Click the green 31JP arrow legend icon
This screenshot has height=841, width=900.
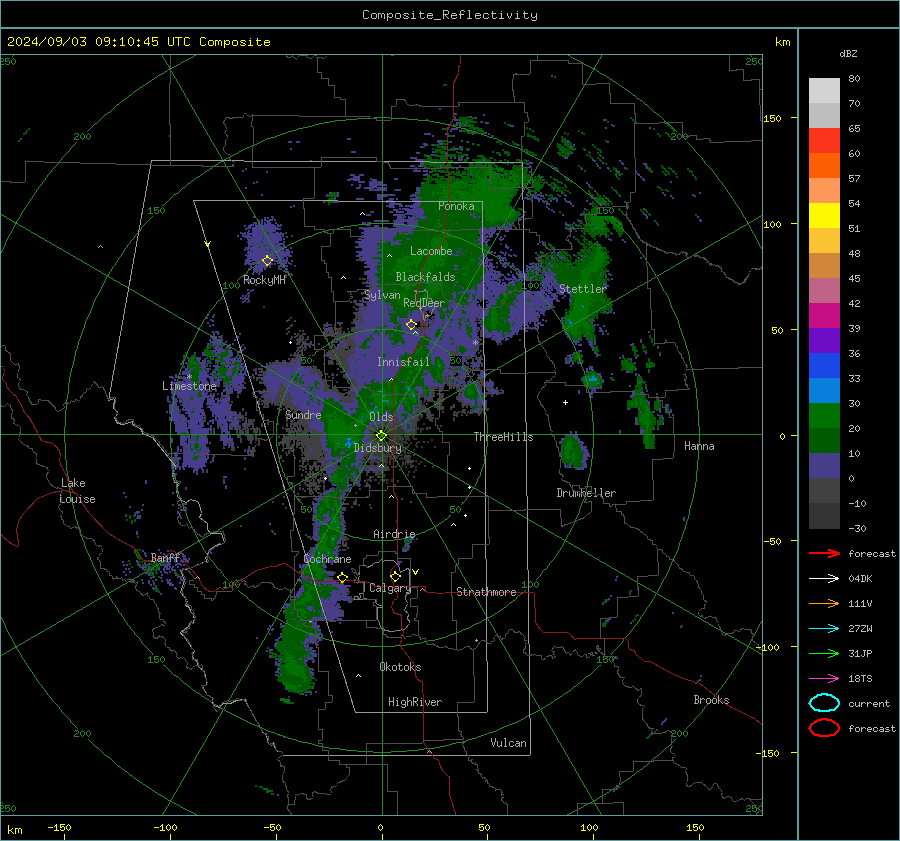click(824, 653)
